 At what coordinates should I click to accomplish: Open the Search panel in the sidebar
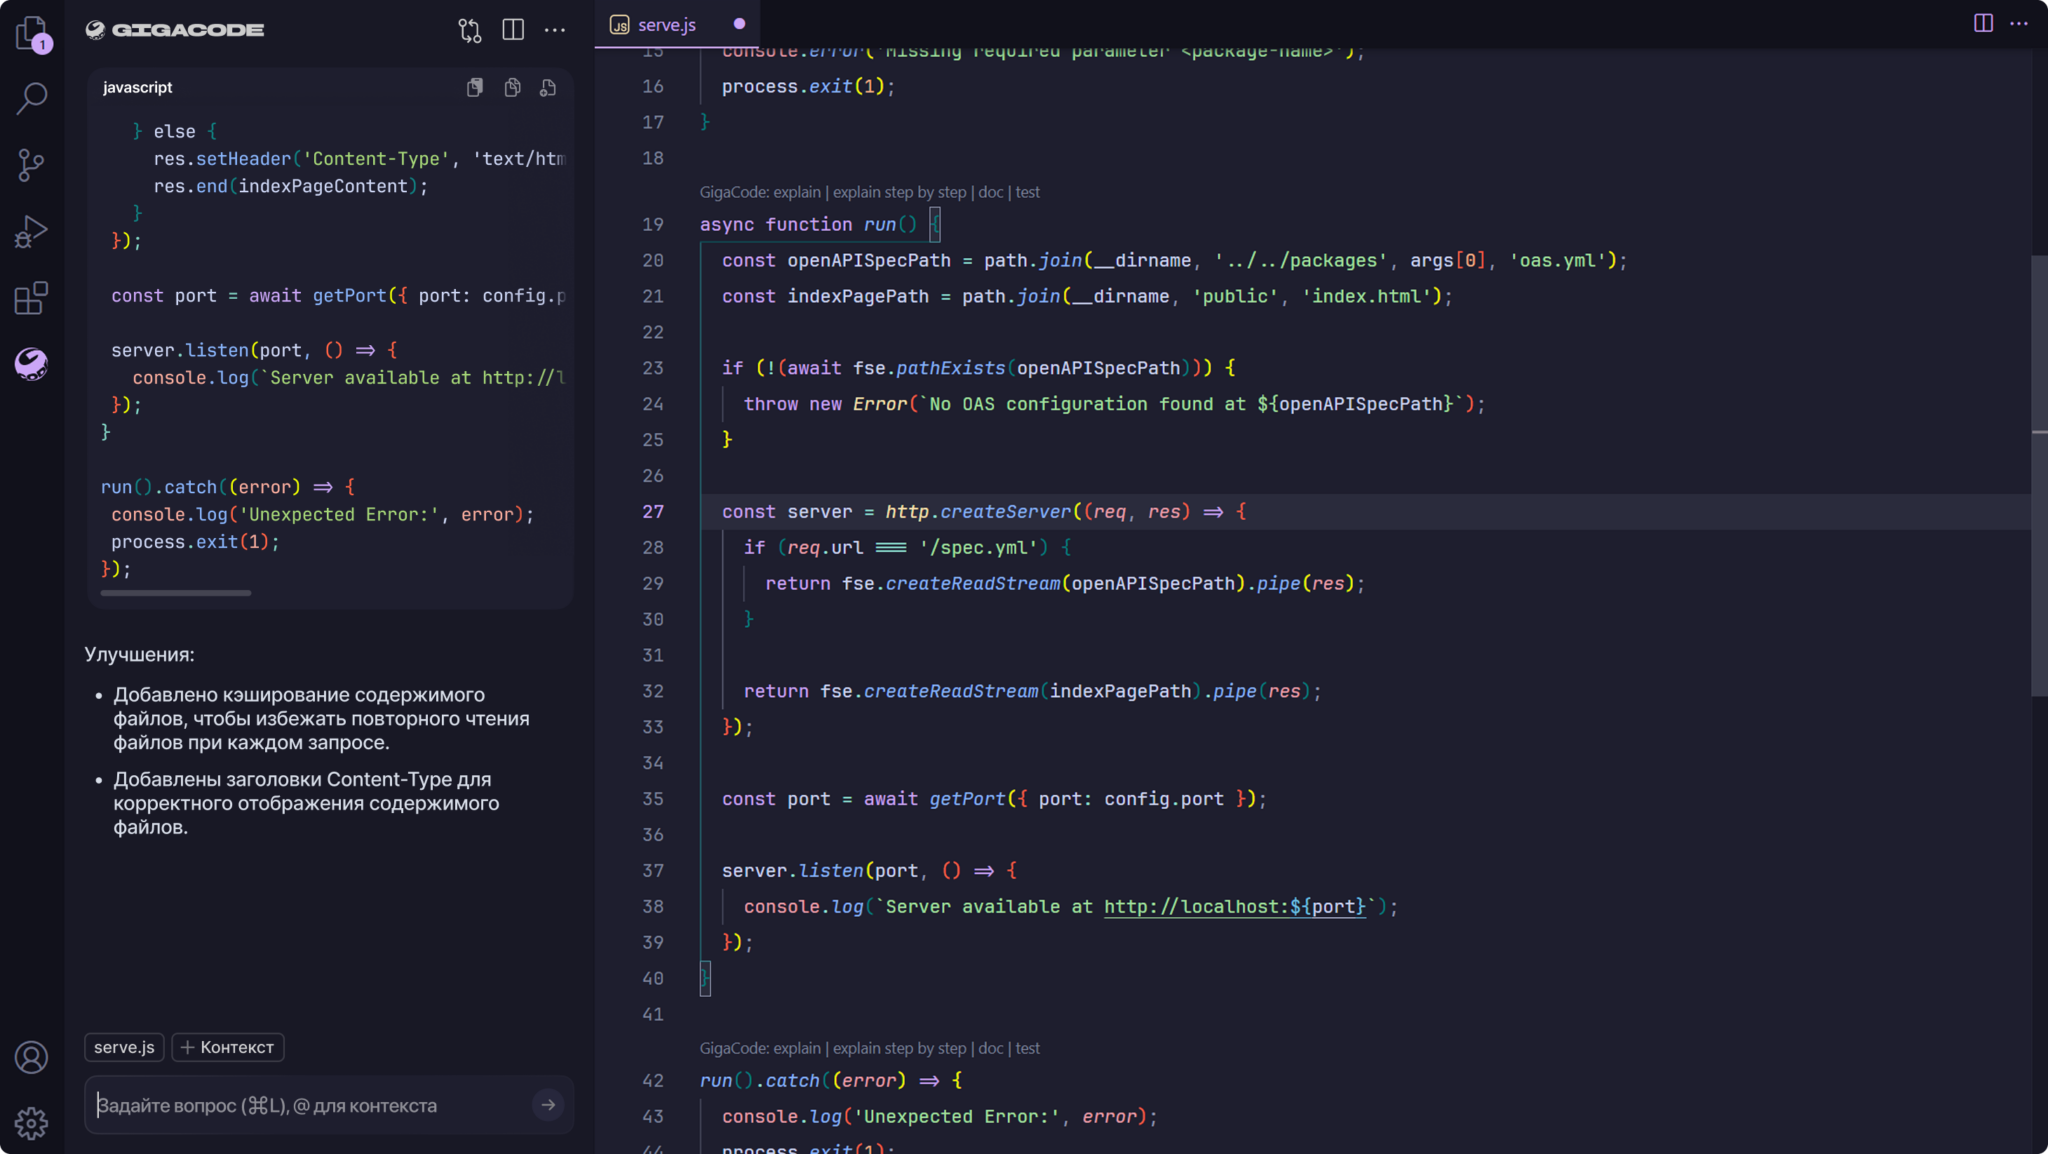point(31,97)
